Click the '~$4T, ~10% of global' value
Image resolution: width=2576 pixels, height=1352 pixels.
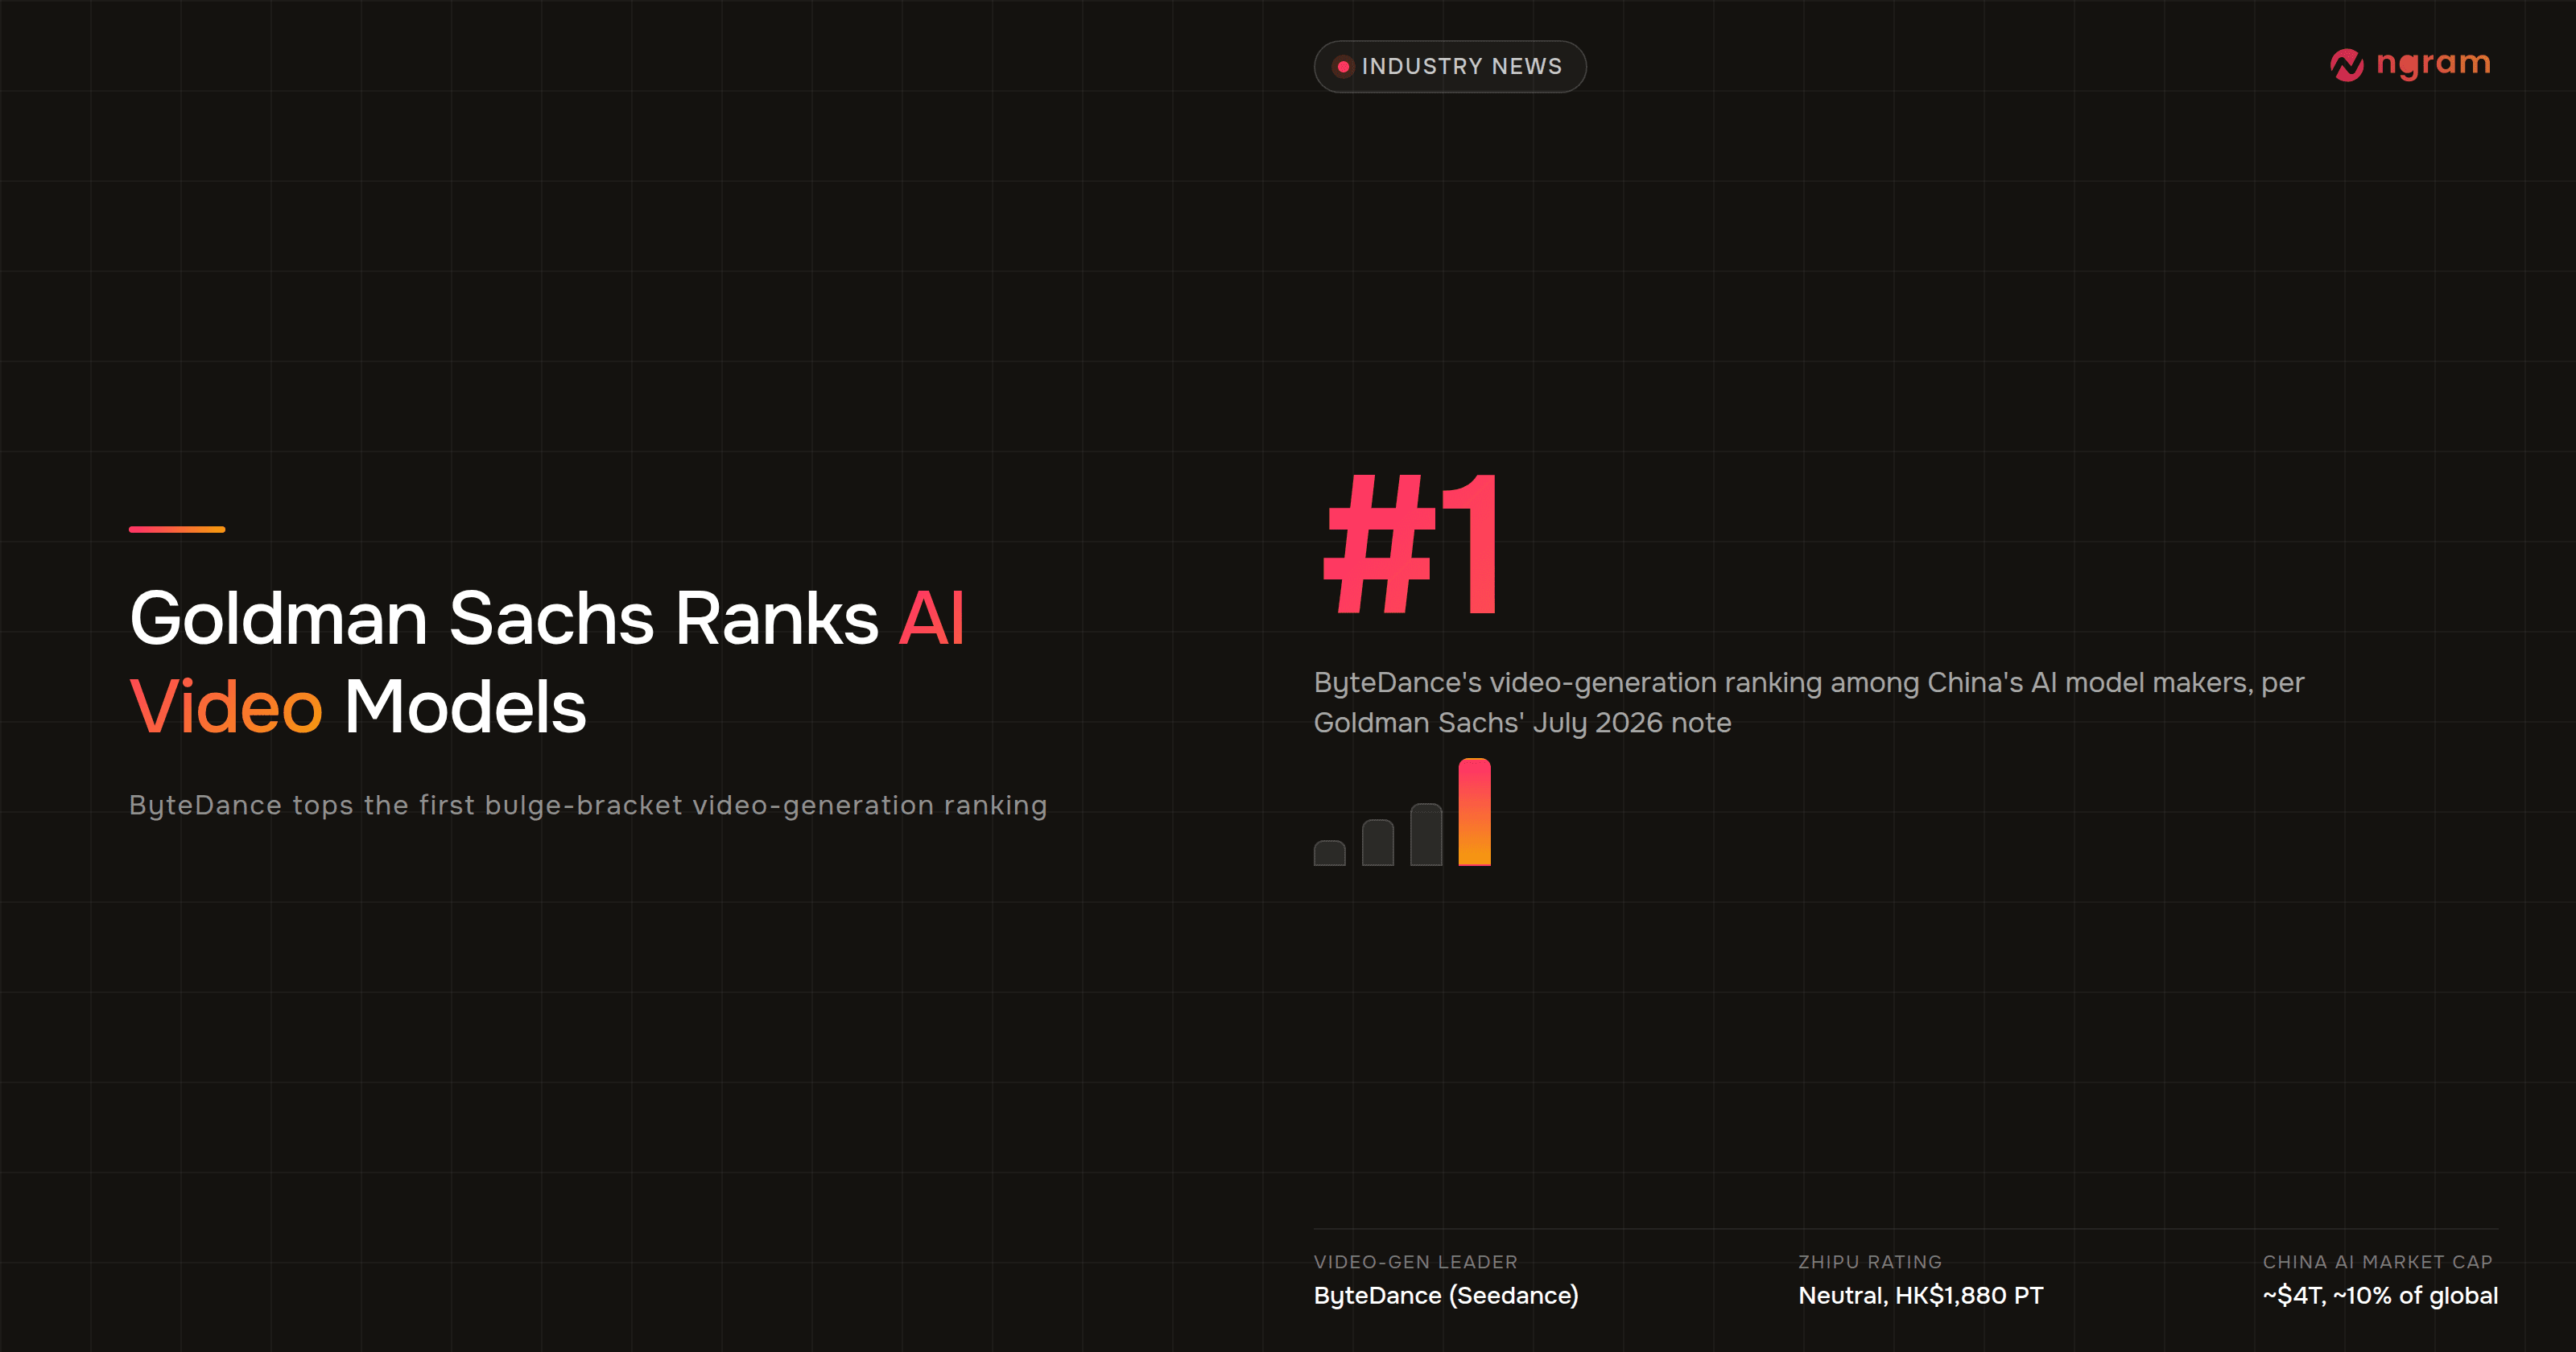click(2380, 1295)
